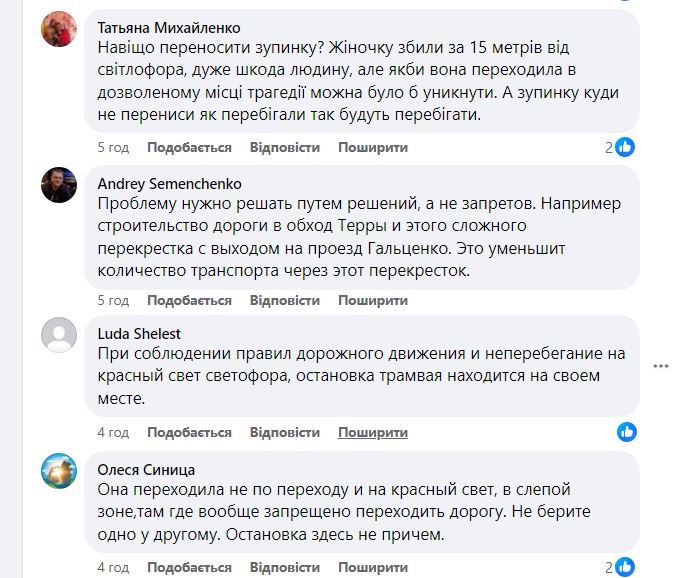Image resolution: width=680 pixels, height=578 pixels.
Task: Click the like reaction icon on Татьяна Михайленко's comment
Action: tap(626, 147)
